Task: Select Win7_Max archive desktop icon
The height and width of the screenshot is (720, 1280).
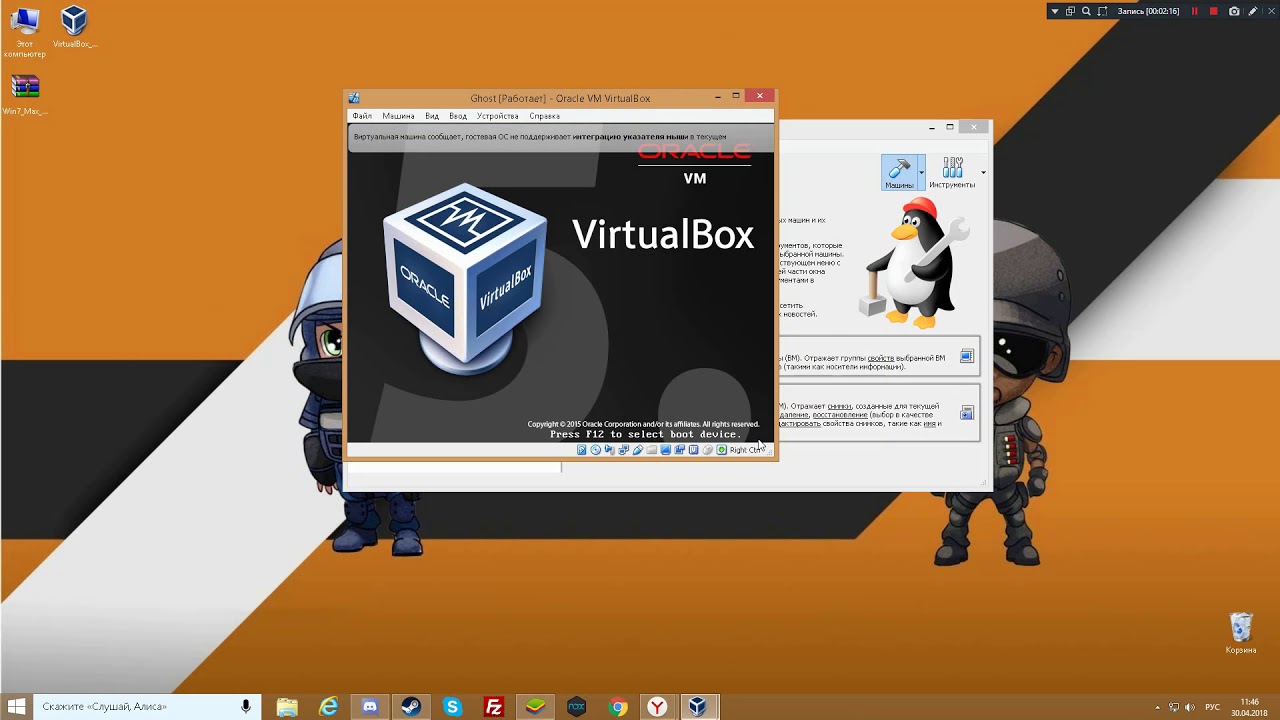Action: coord(24,95)
